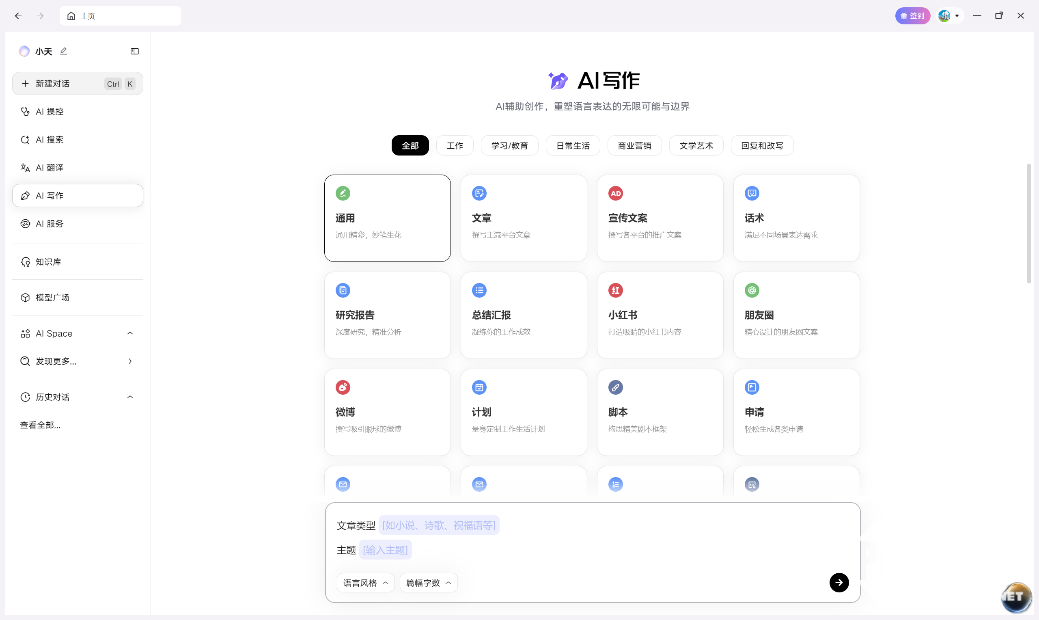Open the 语言风格 dropdown
The width and height of the screenshot is (1039, 620).
pyautogui.click(x=365, y=583)
